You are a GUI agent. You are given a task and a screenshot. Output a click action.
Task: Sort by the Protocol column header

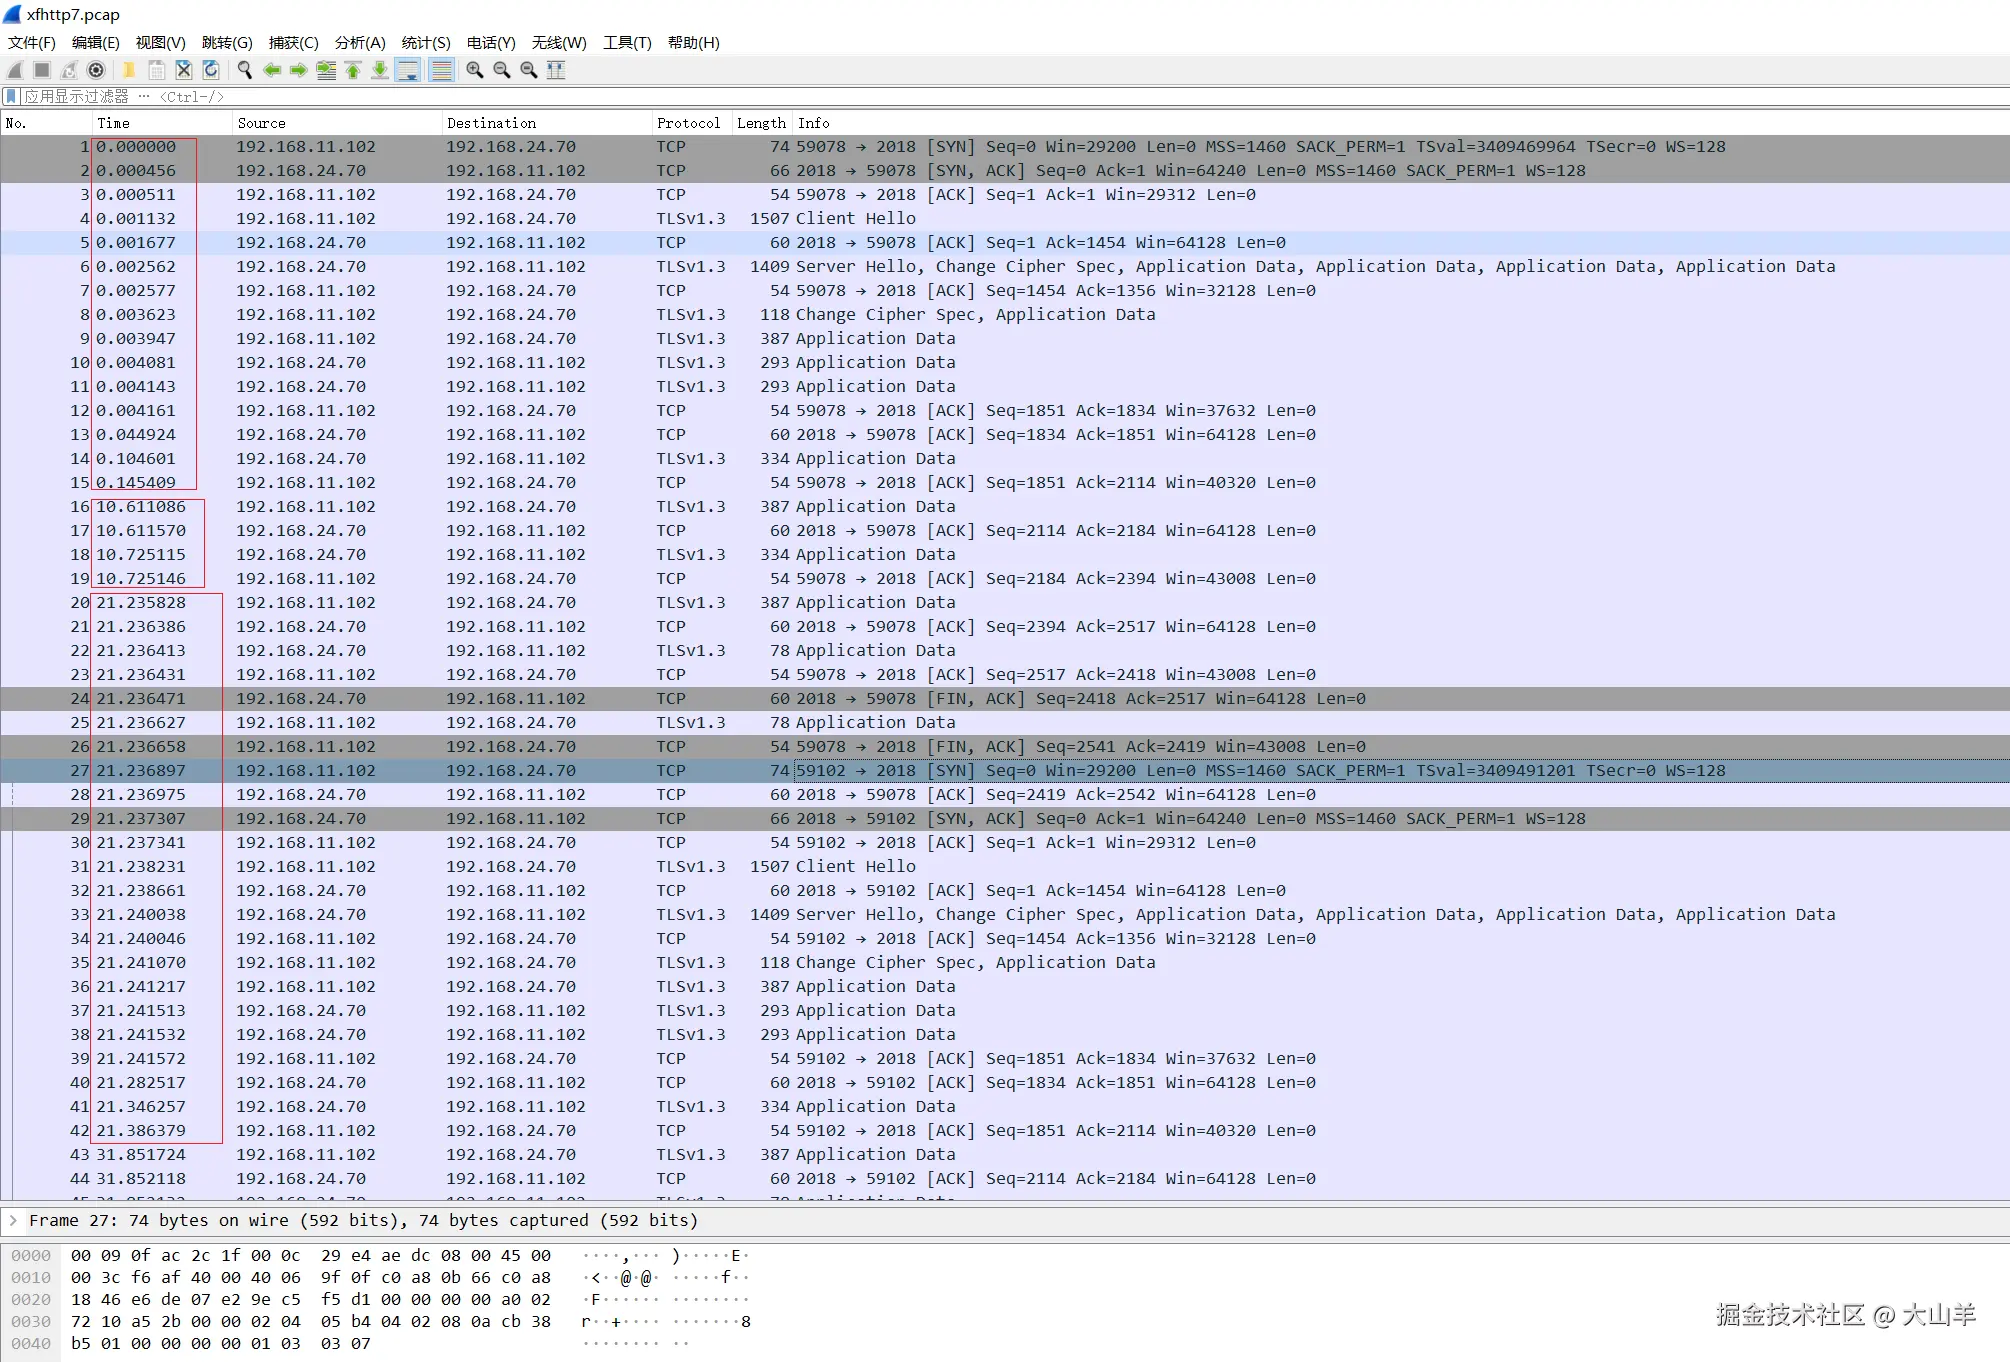[x=688, y=123]
